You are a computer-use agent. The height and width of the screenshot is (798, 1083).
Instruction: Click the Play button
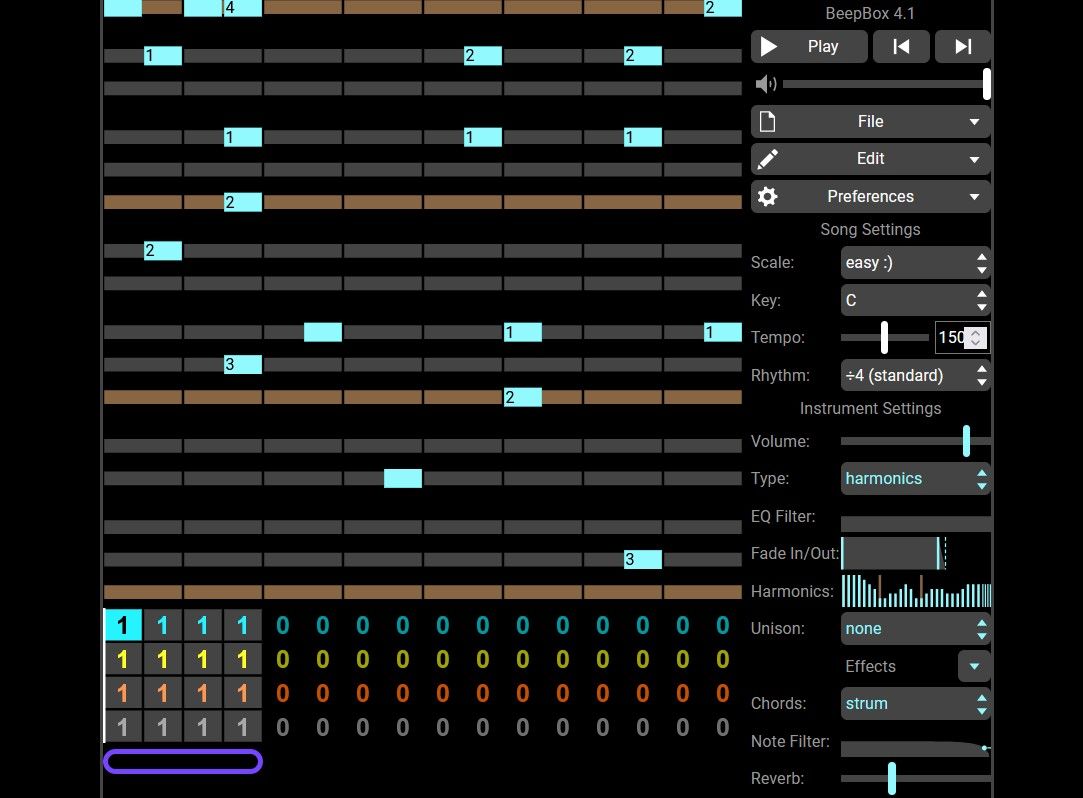pyautogui.click(x=809, y=47)
